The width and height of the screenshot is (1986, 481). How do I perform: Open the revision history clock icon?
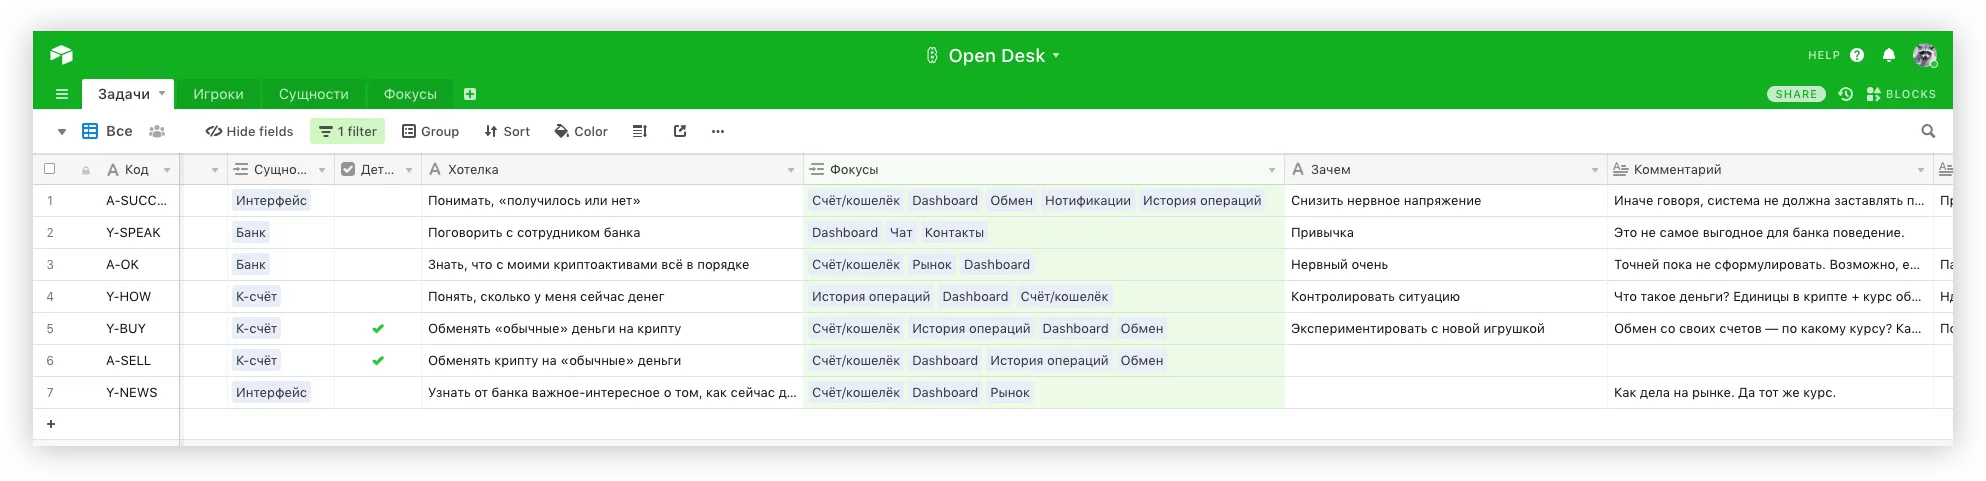coord(1845,94)
